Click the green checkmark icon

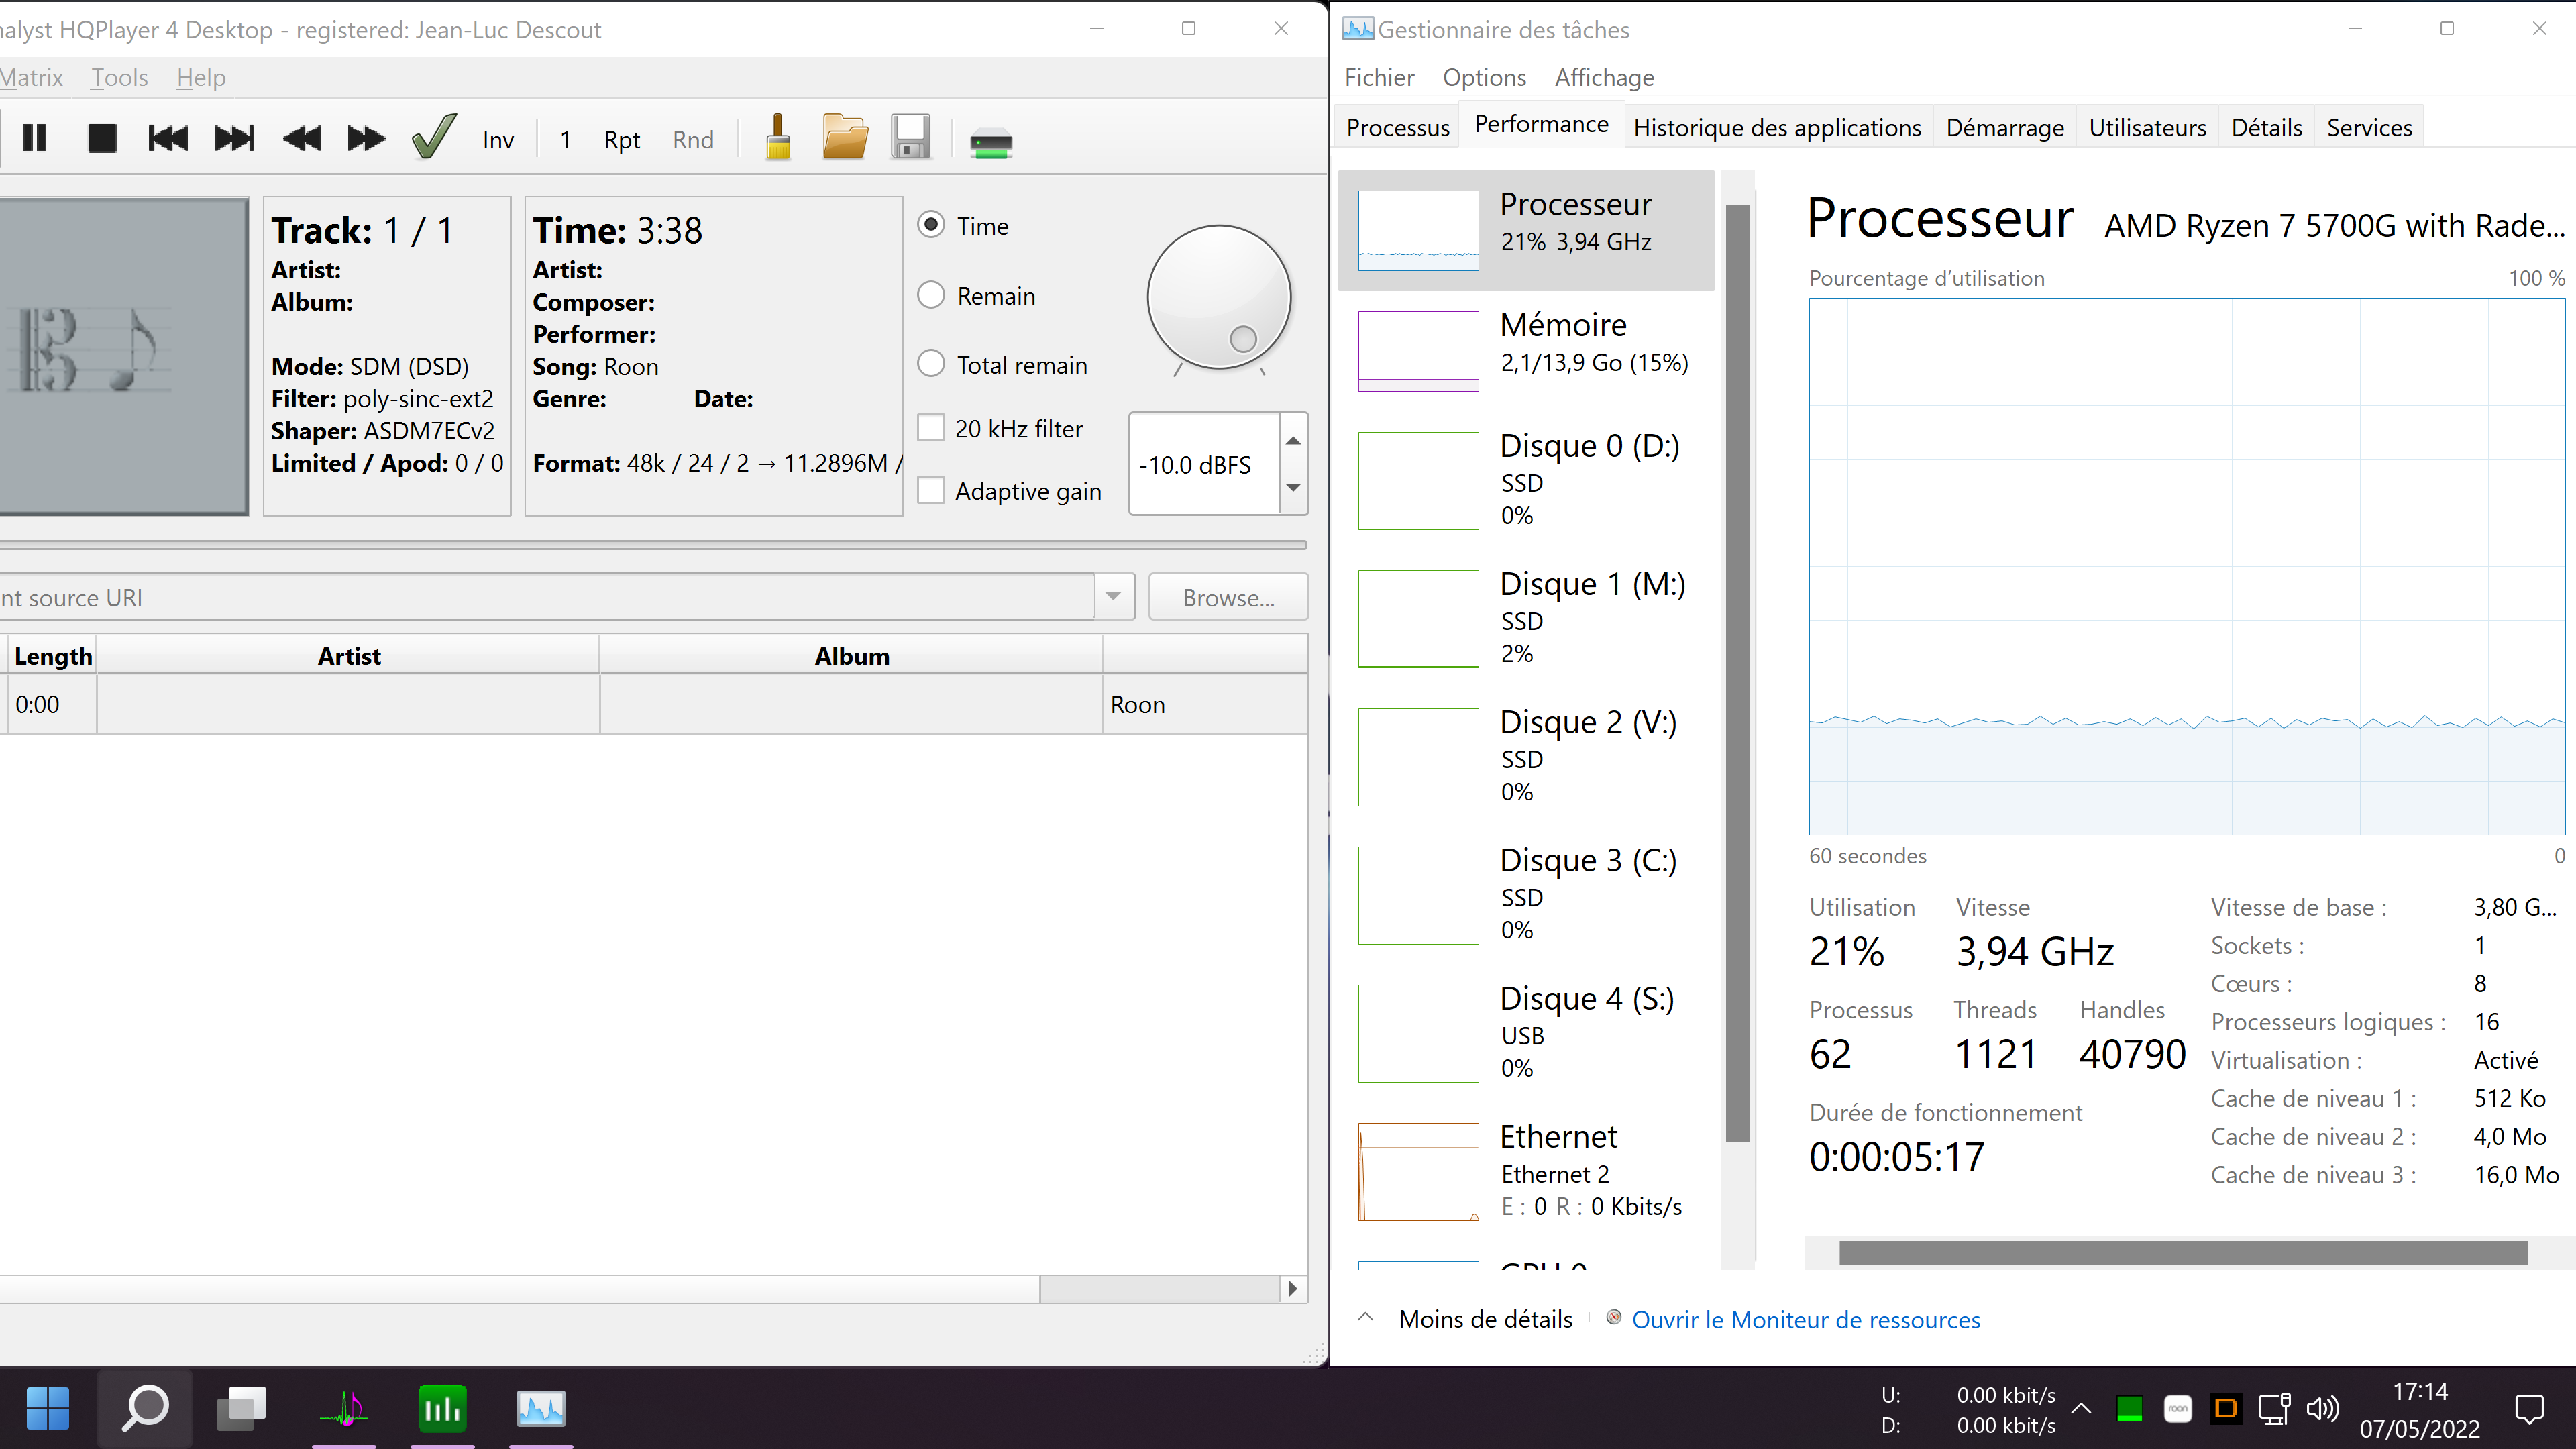tap(434, 138)
